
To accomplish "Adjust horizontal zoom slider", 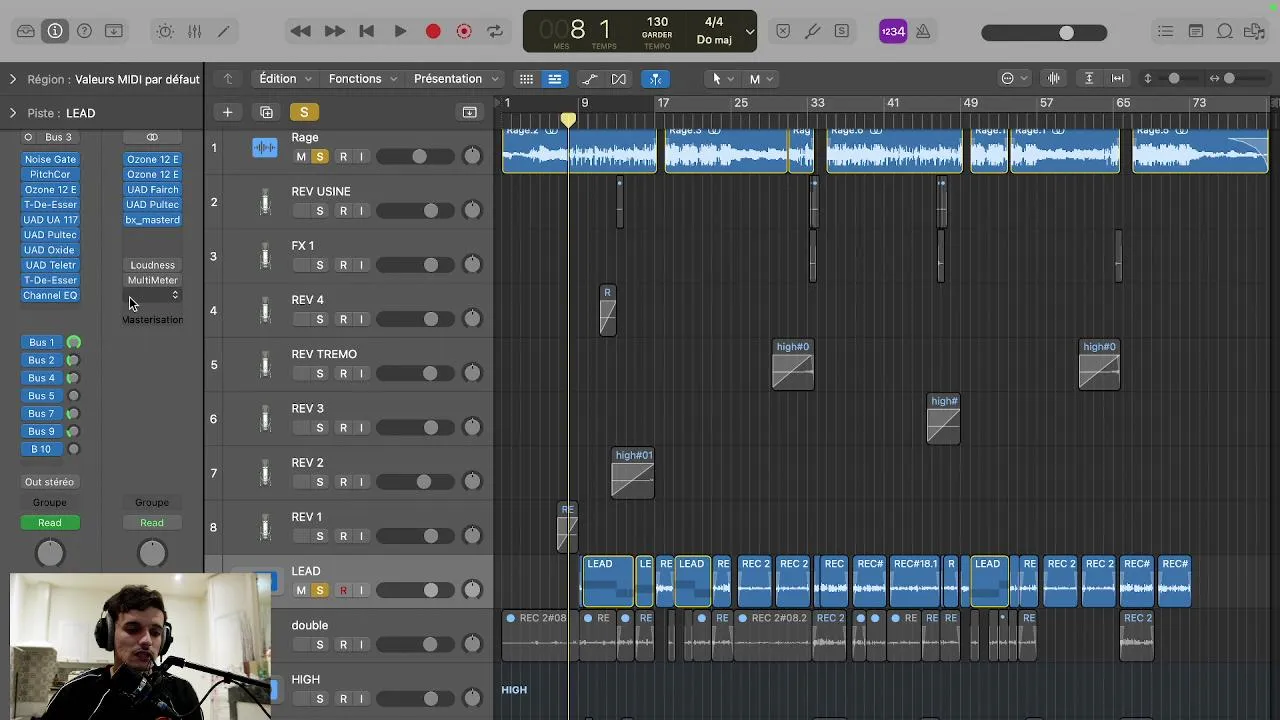I will [x=1228, y=79].
